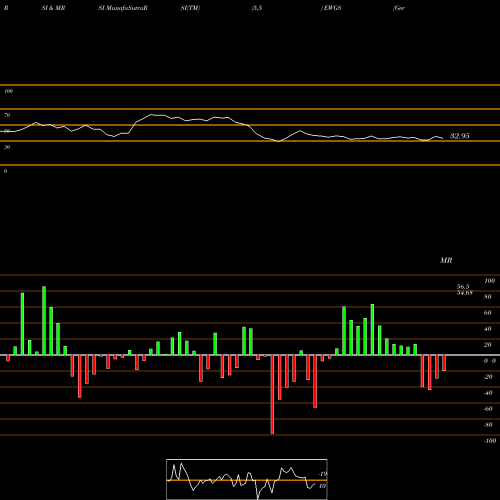Screen dimensions: 500x500
Task: Click the 54.68 value label
Action: pos(465,293)
